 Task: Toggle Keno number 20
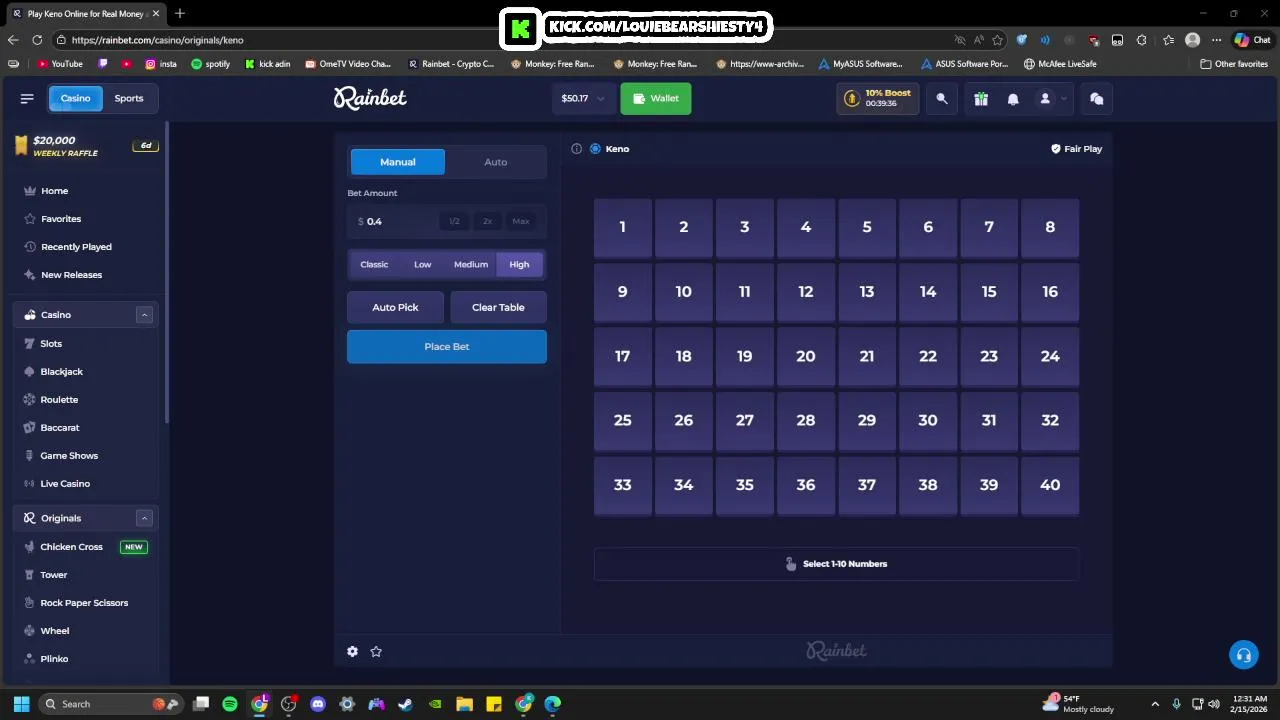(805, 356)
